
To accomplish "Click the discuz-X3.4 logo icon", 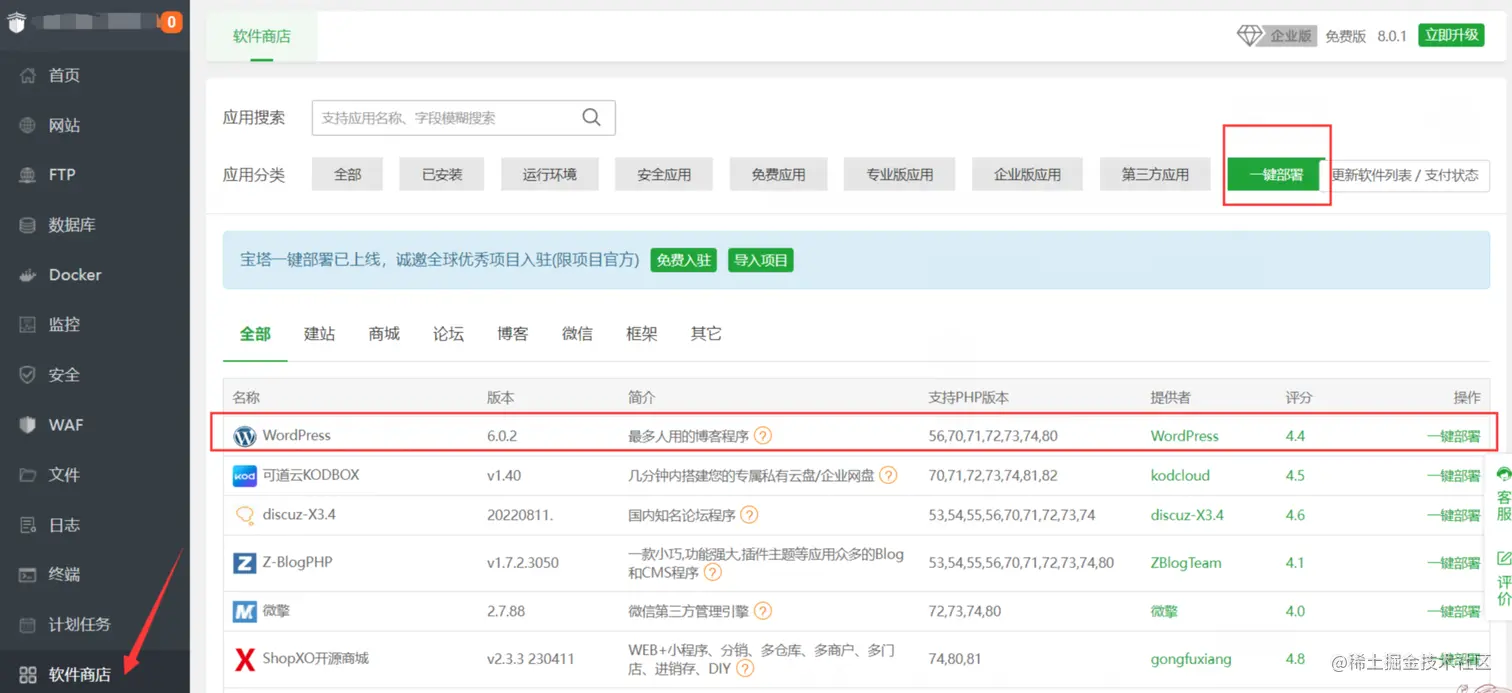I will 244,516.
